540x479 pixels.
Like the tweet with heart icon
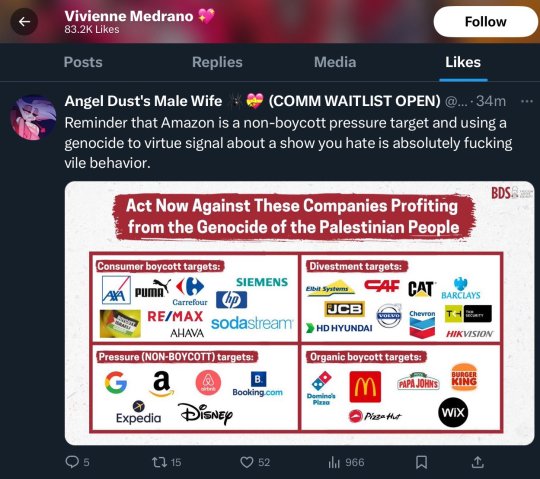(x=255, y=462)
